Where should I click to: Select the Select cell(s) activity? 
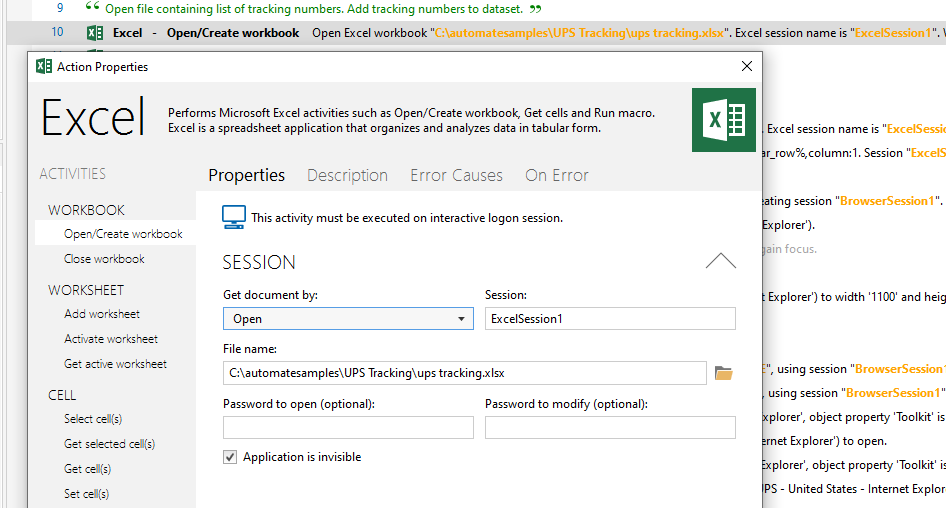tap(93, 419)
